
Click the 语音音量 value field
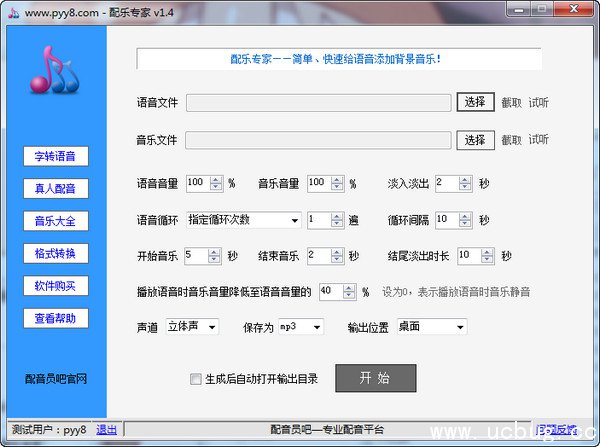click(x=195, y=183)
